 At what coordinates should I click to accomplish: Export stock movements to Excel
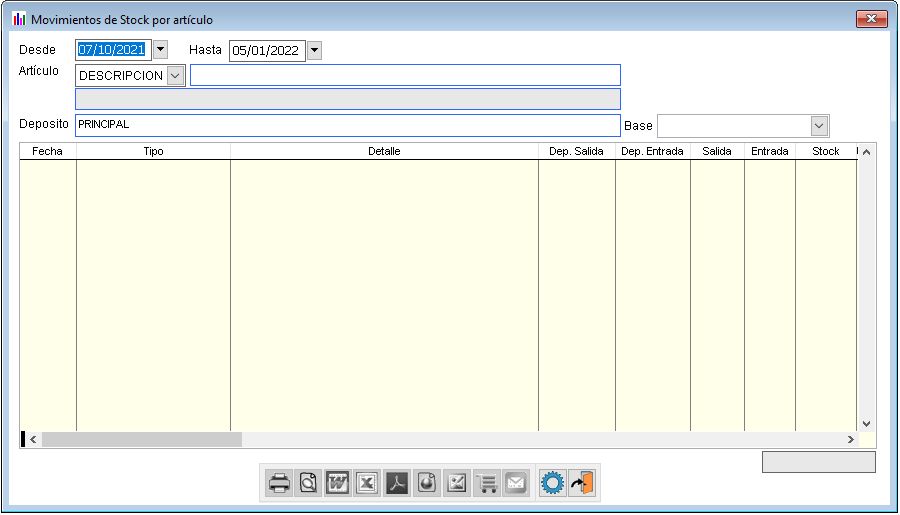367,483
